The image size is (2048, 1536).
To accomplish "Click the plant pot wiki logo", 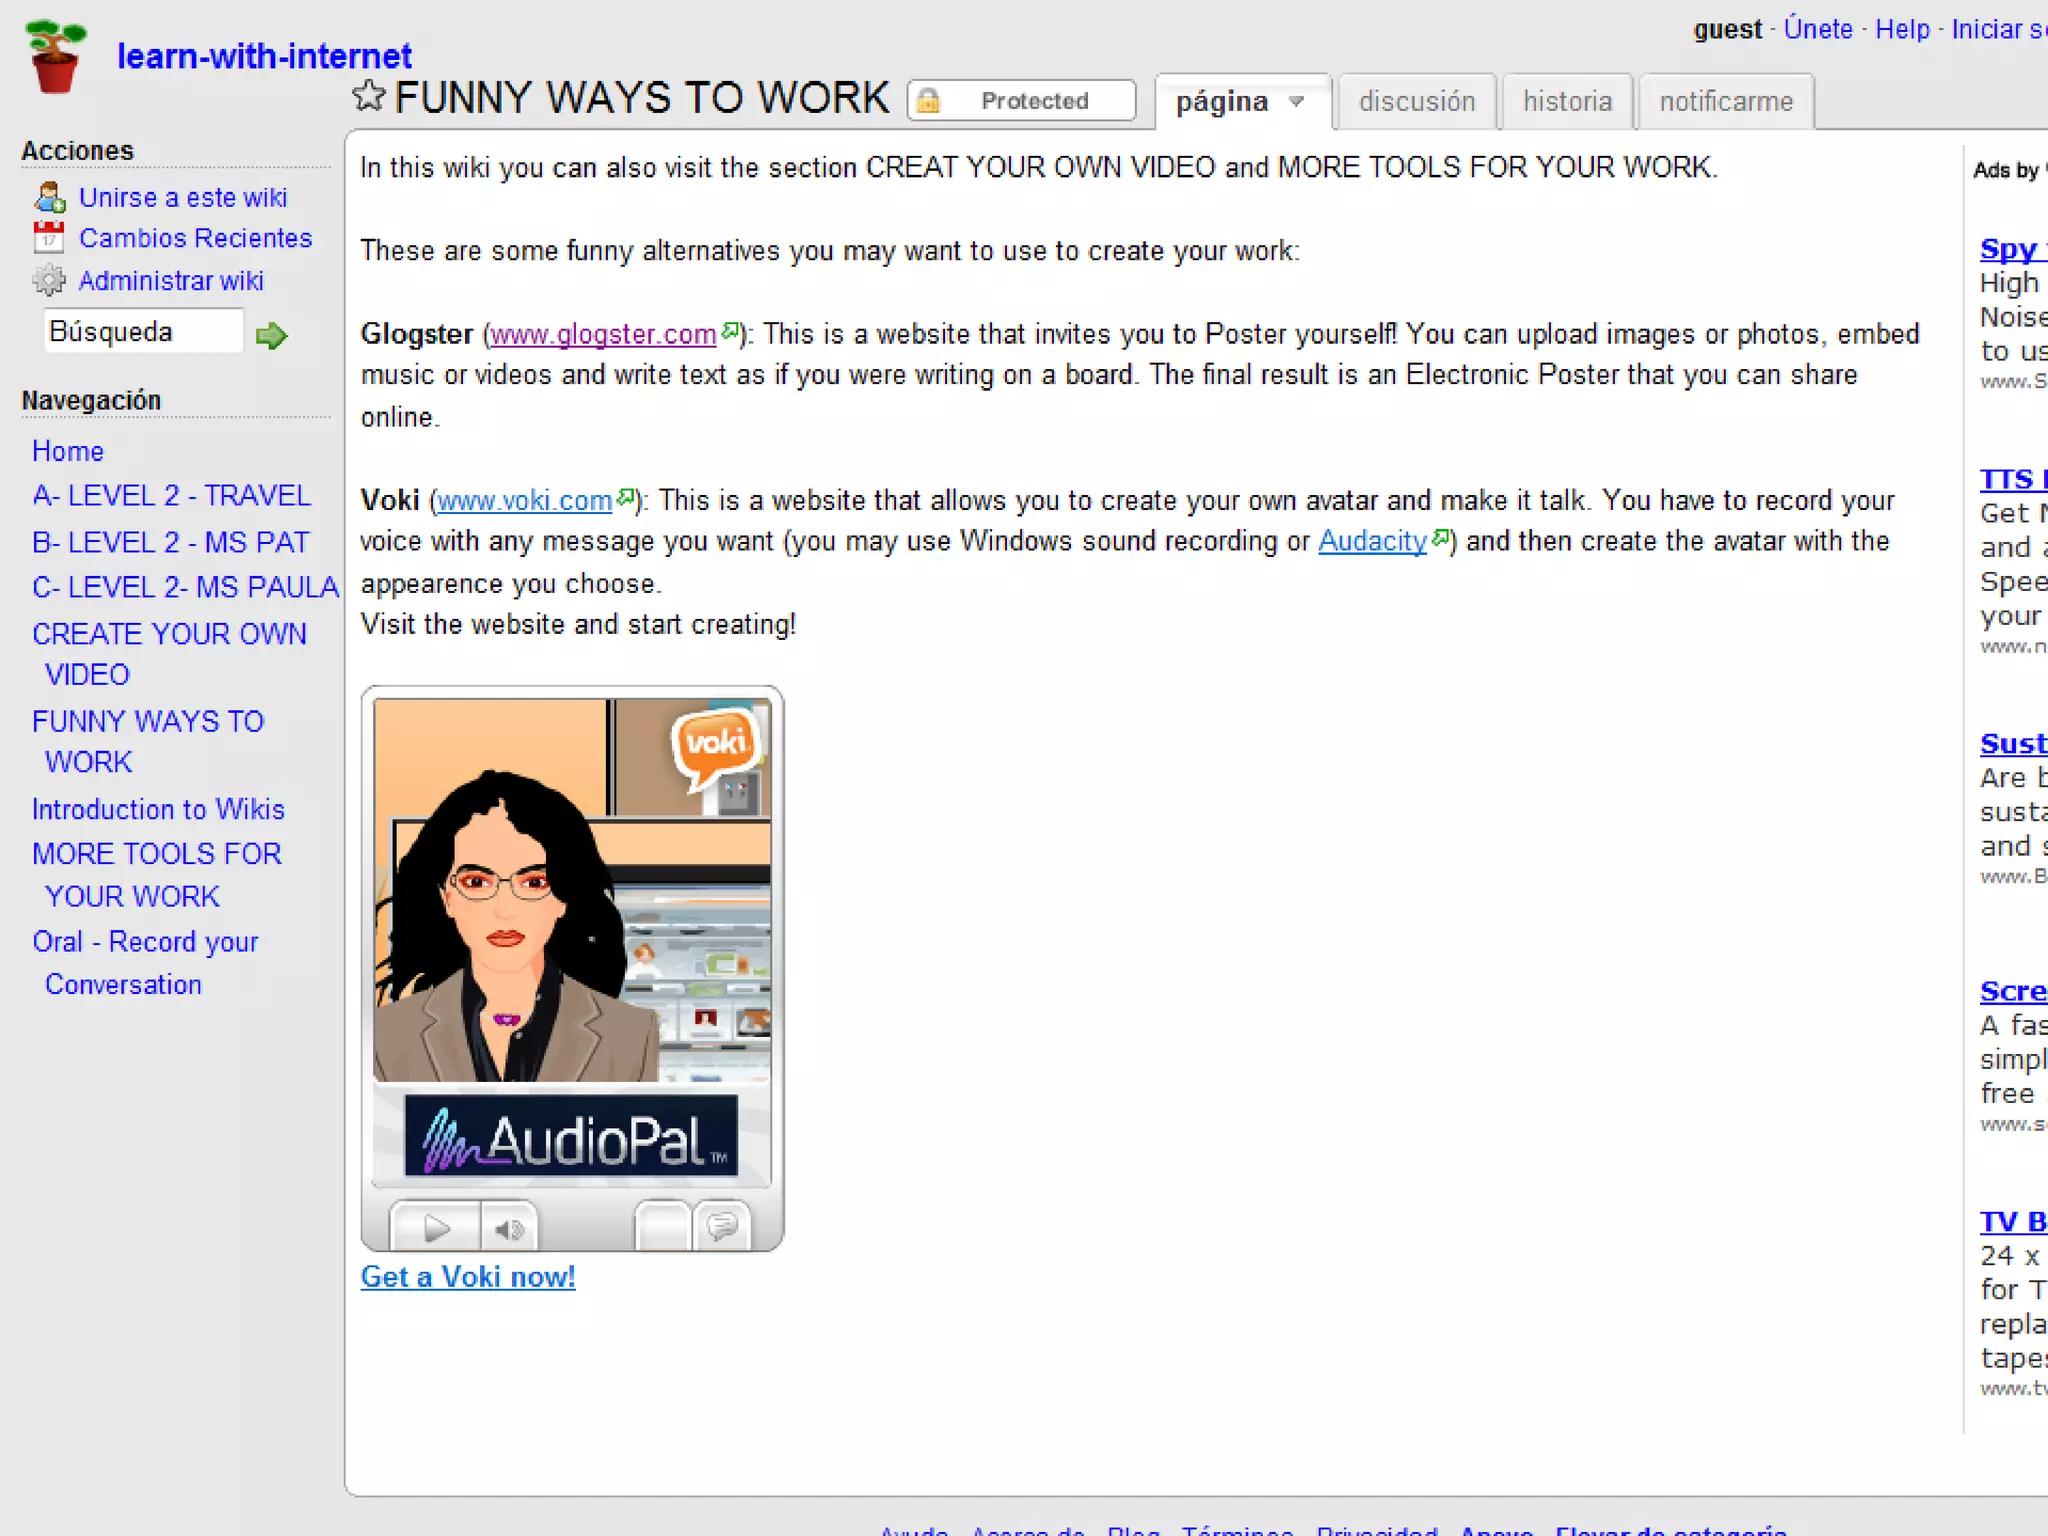I will point(55,57).
